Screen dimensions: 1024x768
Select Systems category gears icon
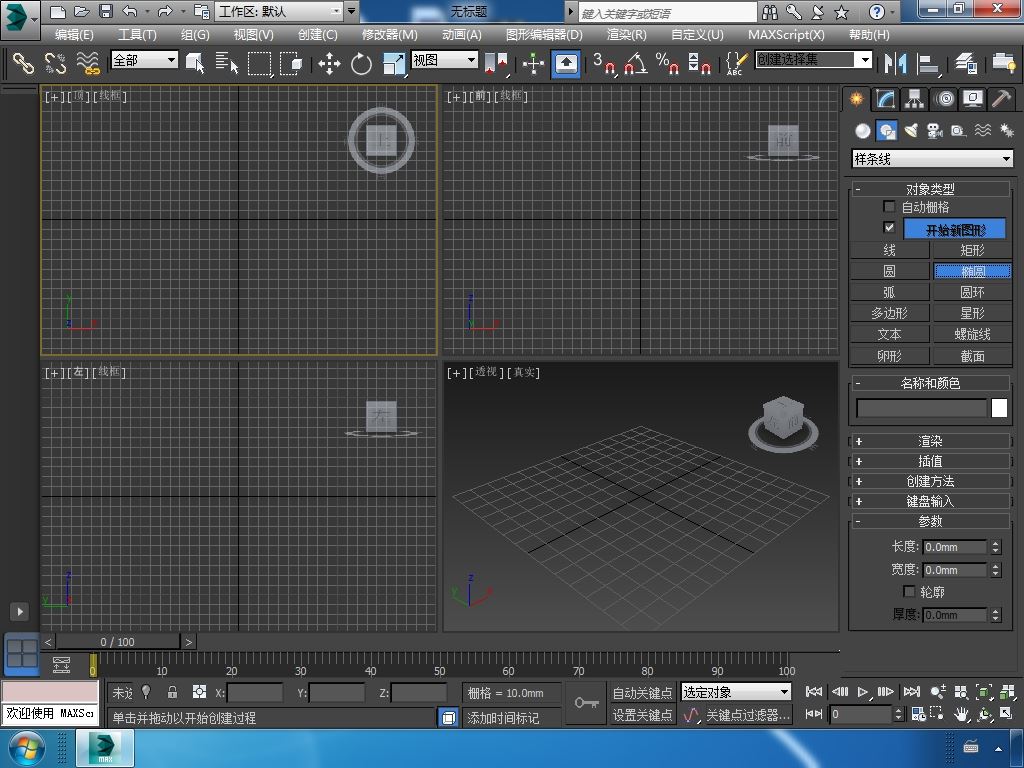(x=1006, y=131)
